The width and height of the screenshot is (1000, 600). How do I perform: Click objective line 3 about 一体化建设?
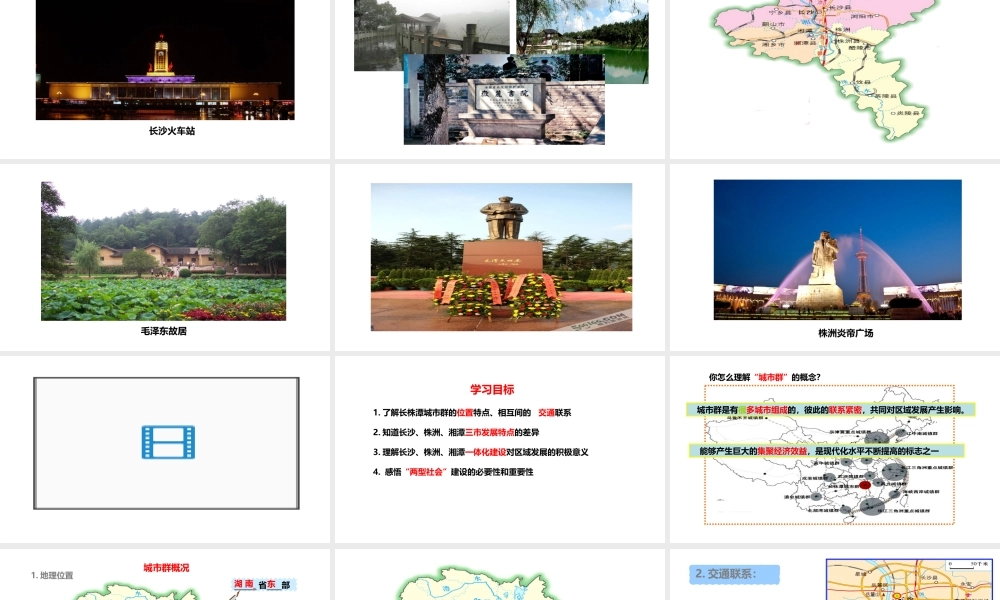pyautogui.click(x=480, y=452)
